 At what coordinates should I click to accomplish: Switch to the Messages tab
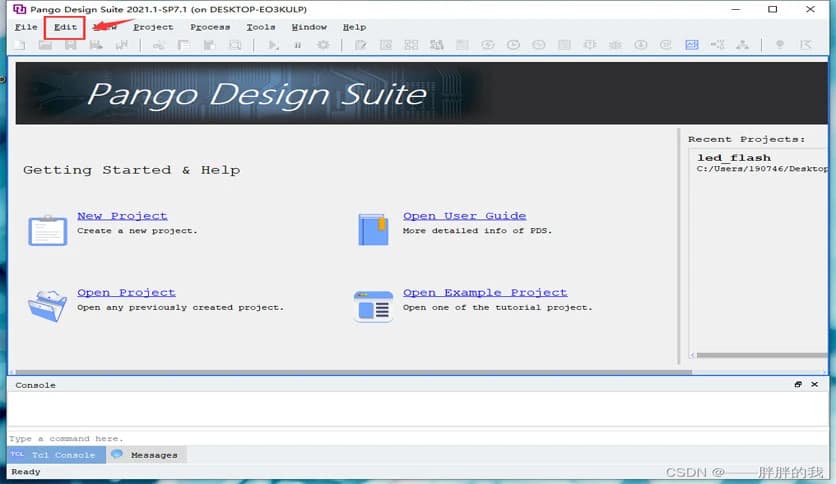click(147, 455)
